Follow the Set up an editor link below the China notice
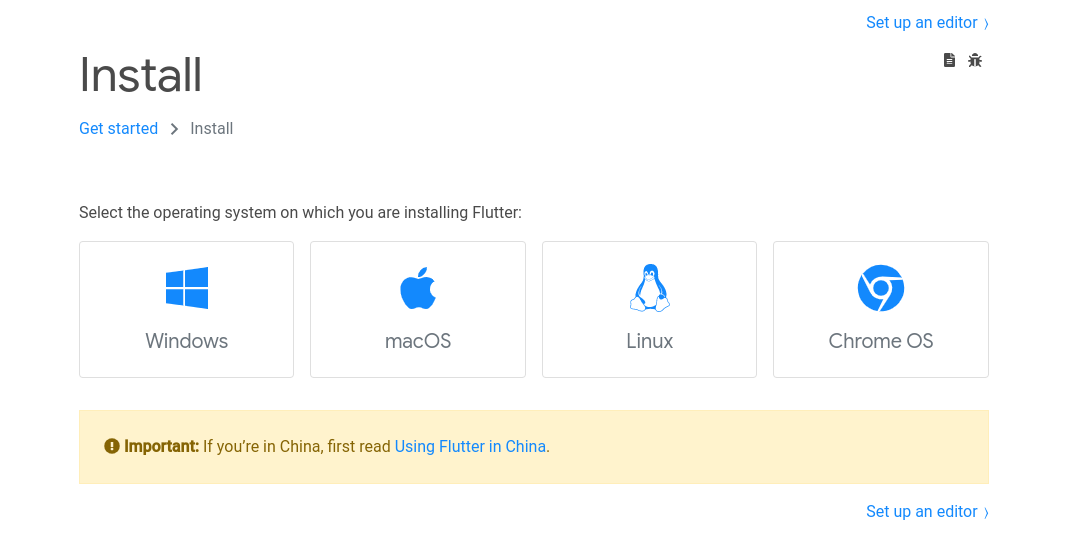This screenshot has width=1067, height=547. (x=921, y=512)
